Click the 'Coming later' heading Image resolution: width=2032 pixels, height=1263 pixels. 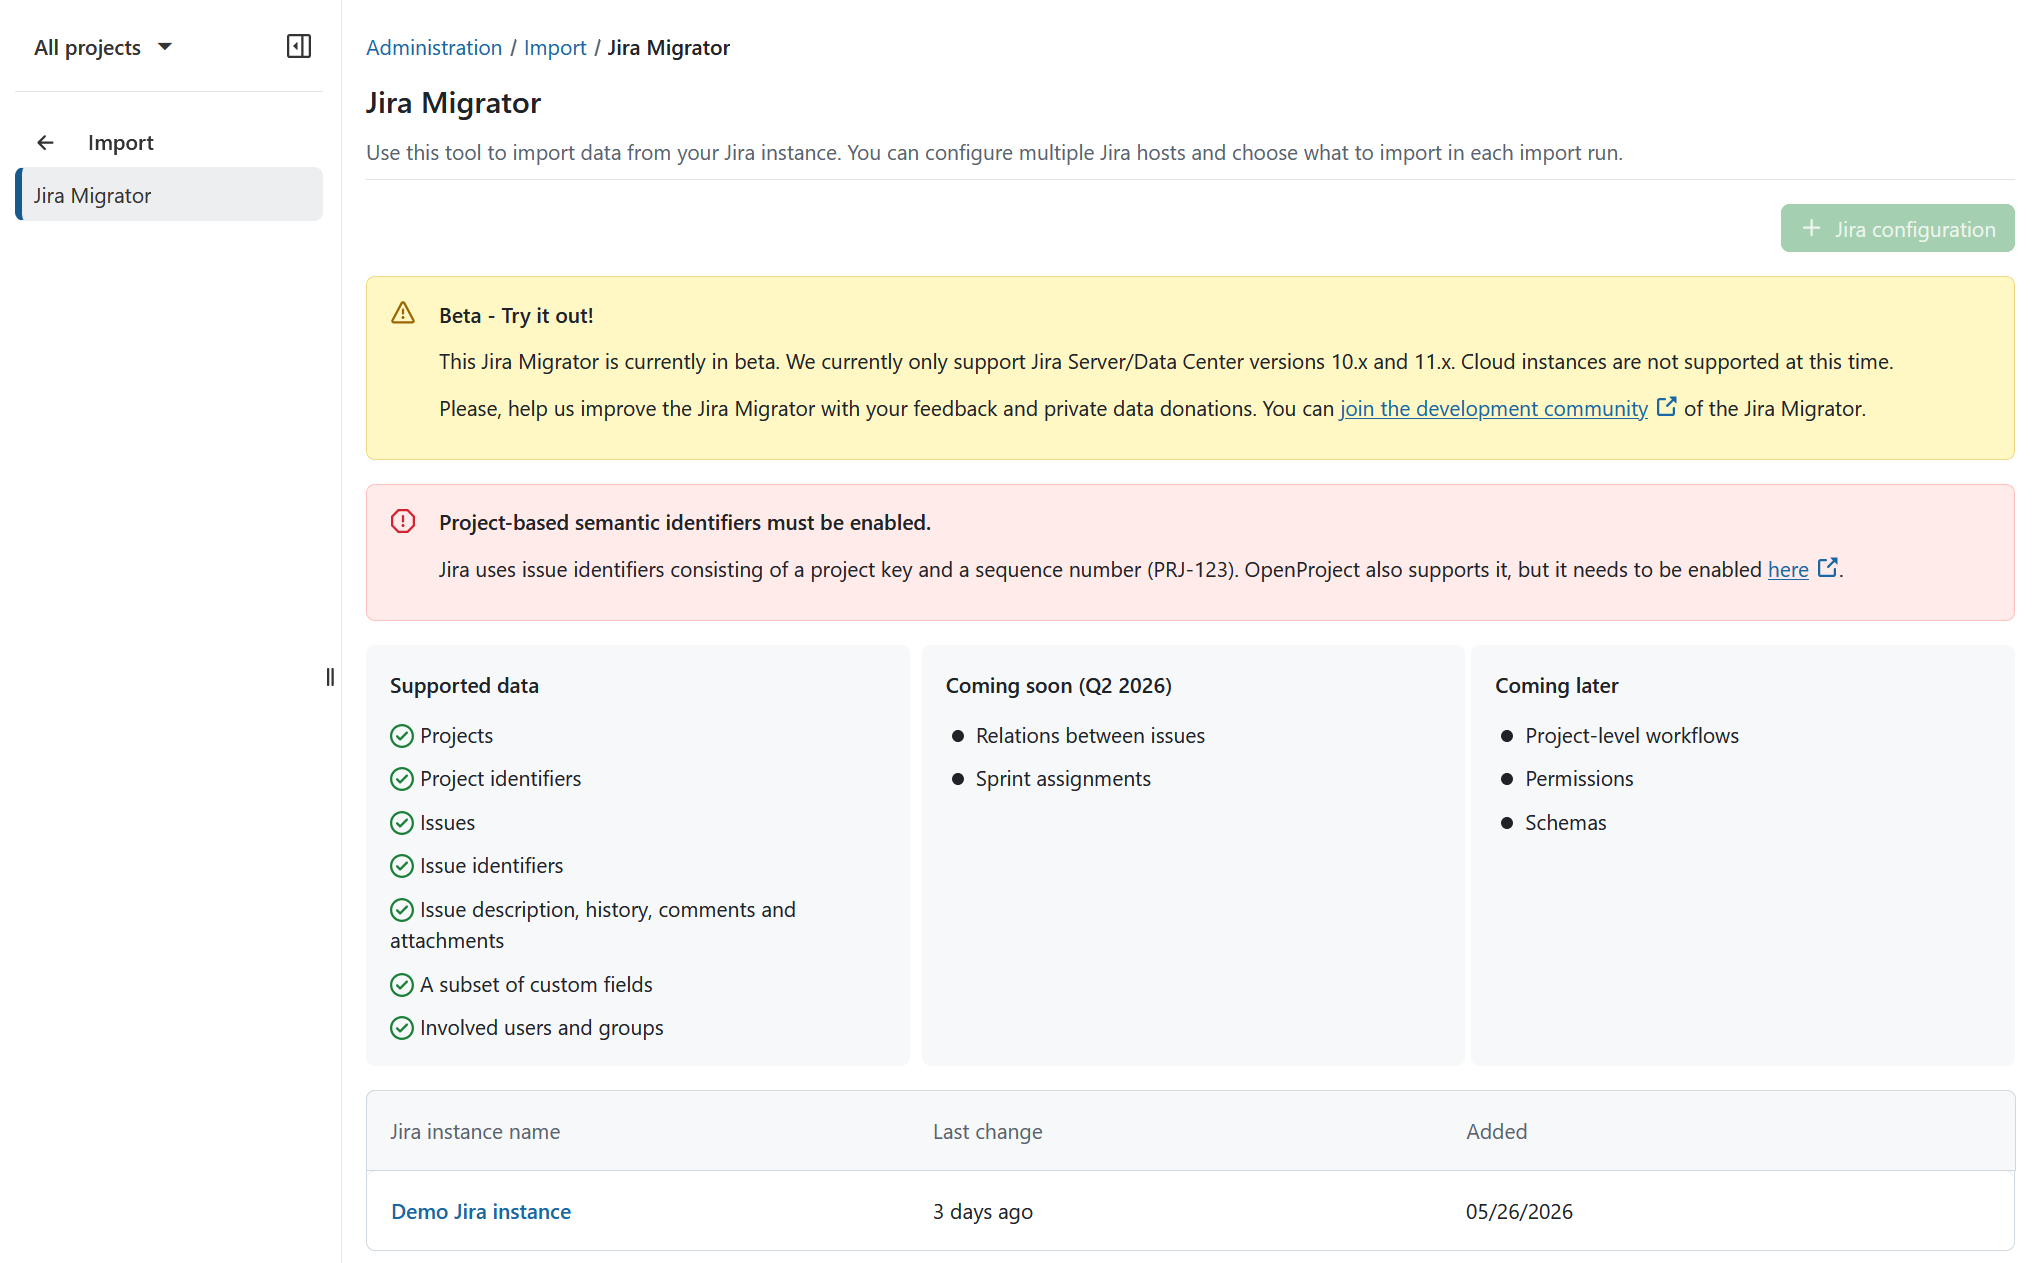[x=1557, y=685]
